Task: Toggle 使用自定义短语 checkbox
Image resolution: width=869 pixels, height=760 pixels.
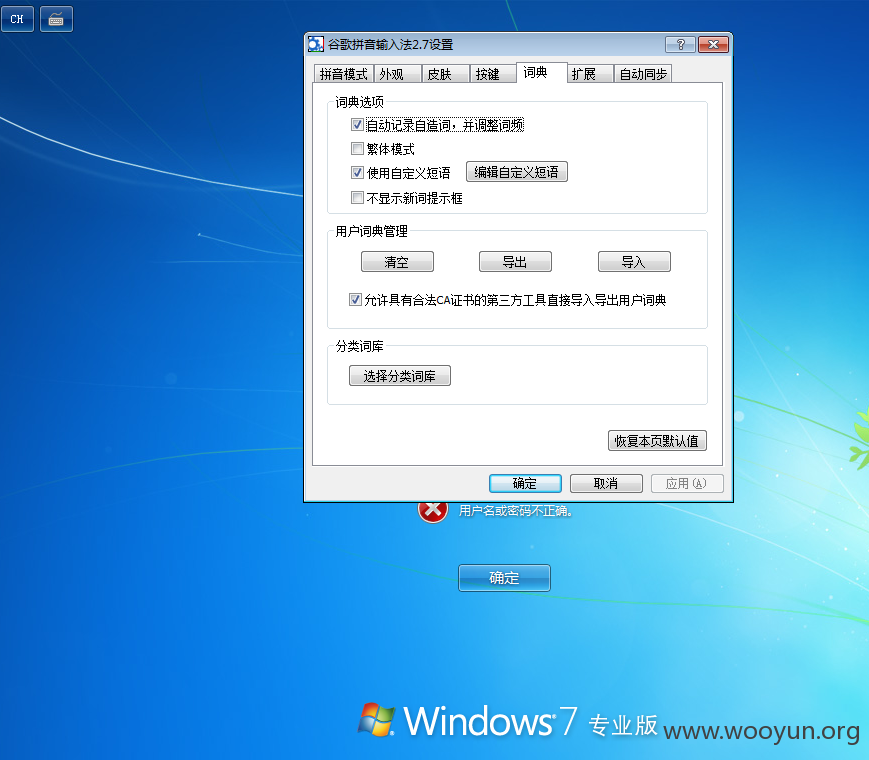Action: coord(357,172)
